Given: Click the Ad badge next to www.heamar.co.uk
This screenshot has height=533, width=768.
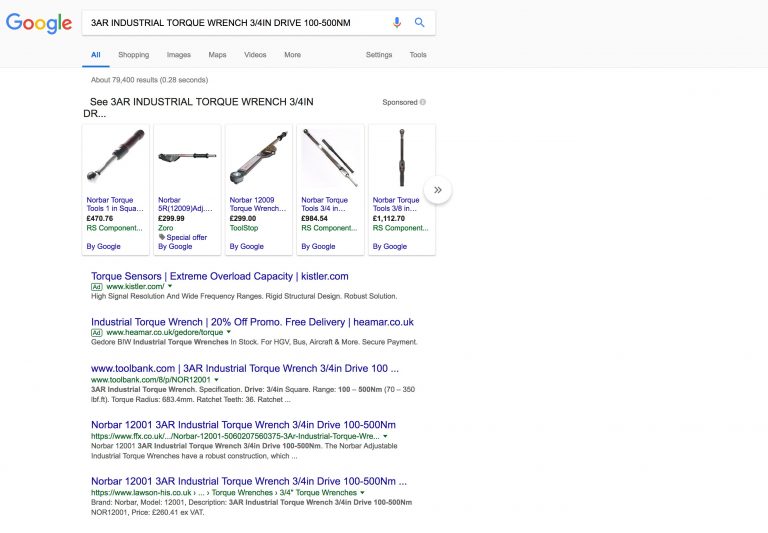Looking at the screenshot, I should 96,333.
